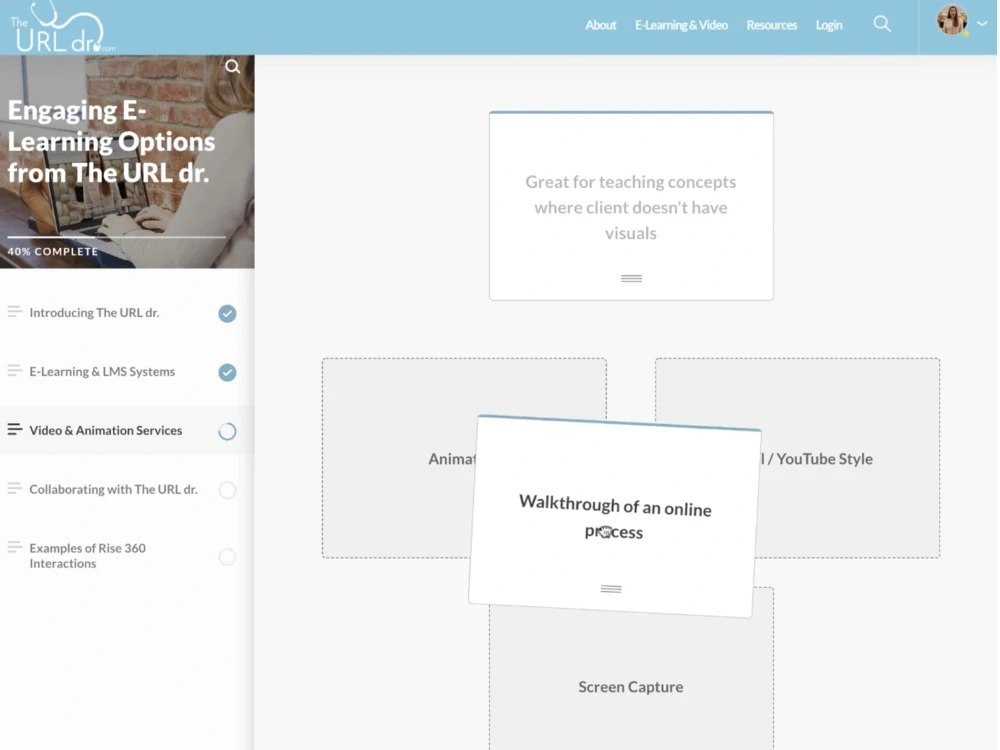
Task: Click lines icon beside Collaborating with The URL dr.
Action: pyautogui.click(x=14, y=489)
